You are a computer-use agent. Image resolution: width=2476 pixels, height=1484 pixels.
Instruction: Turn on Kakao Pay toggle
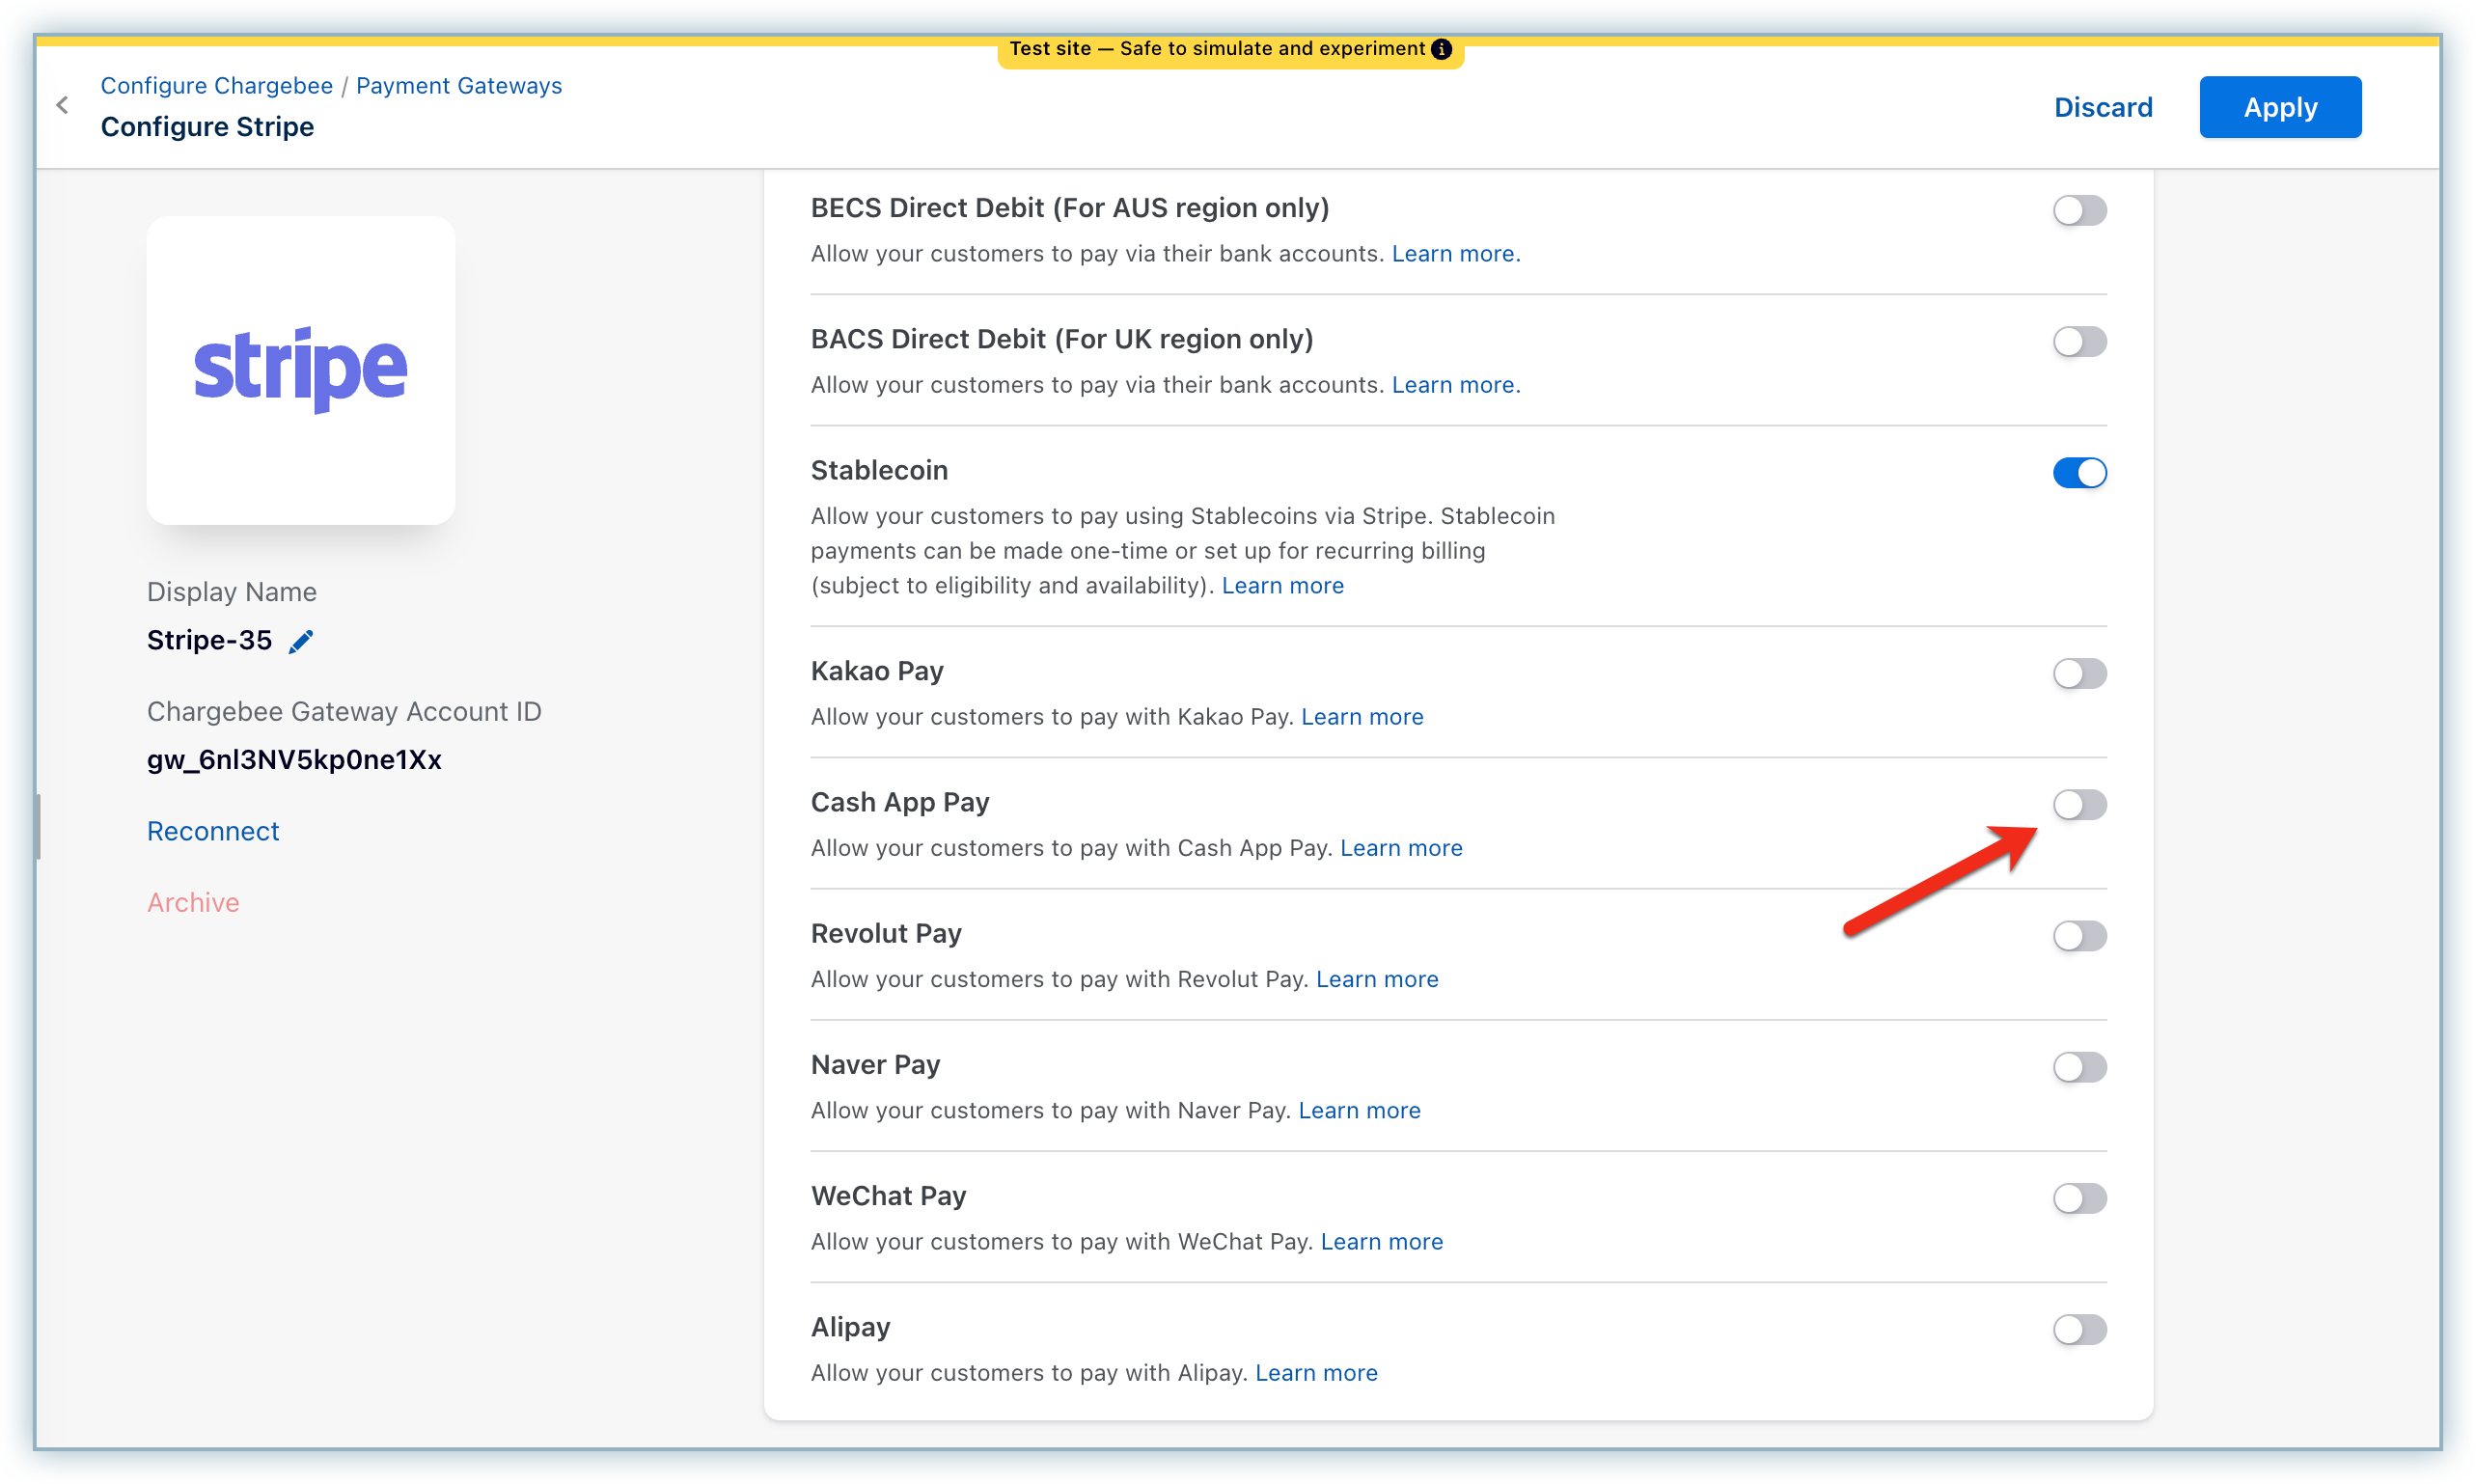click(2079, 673)
